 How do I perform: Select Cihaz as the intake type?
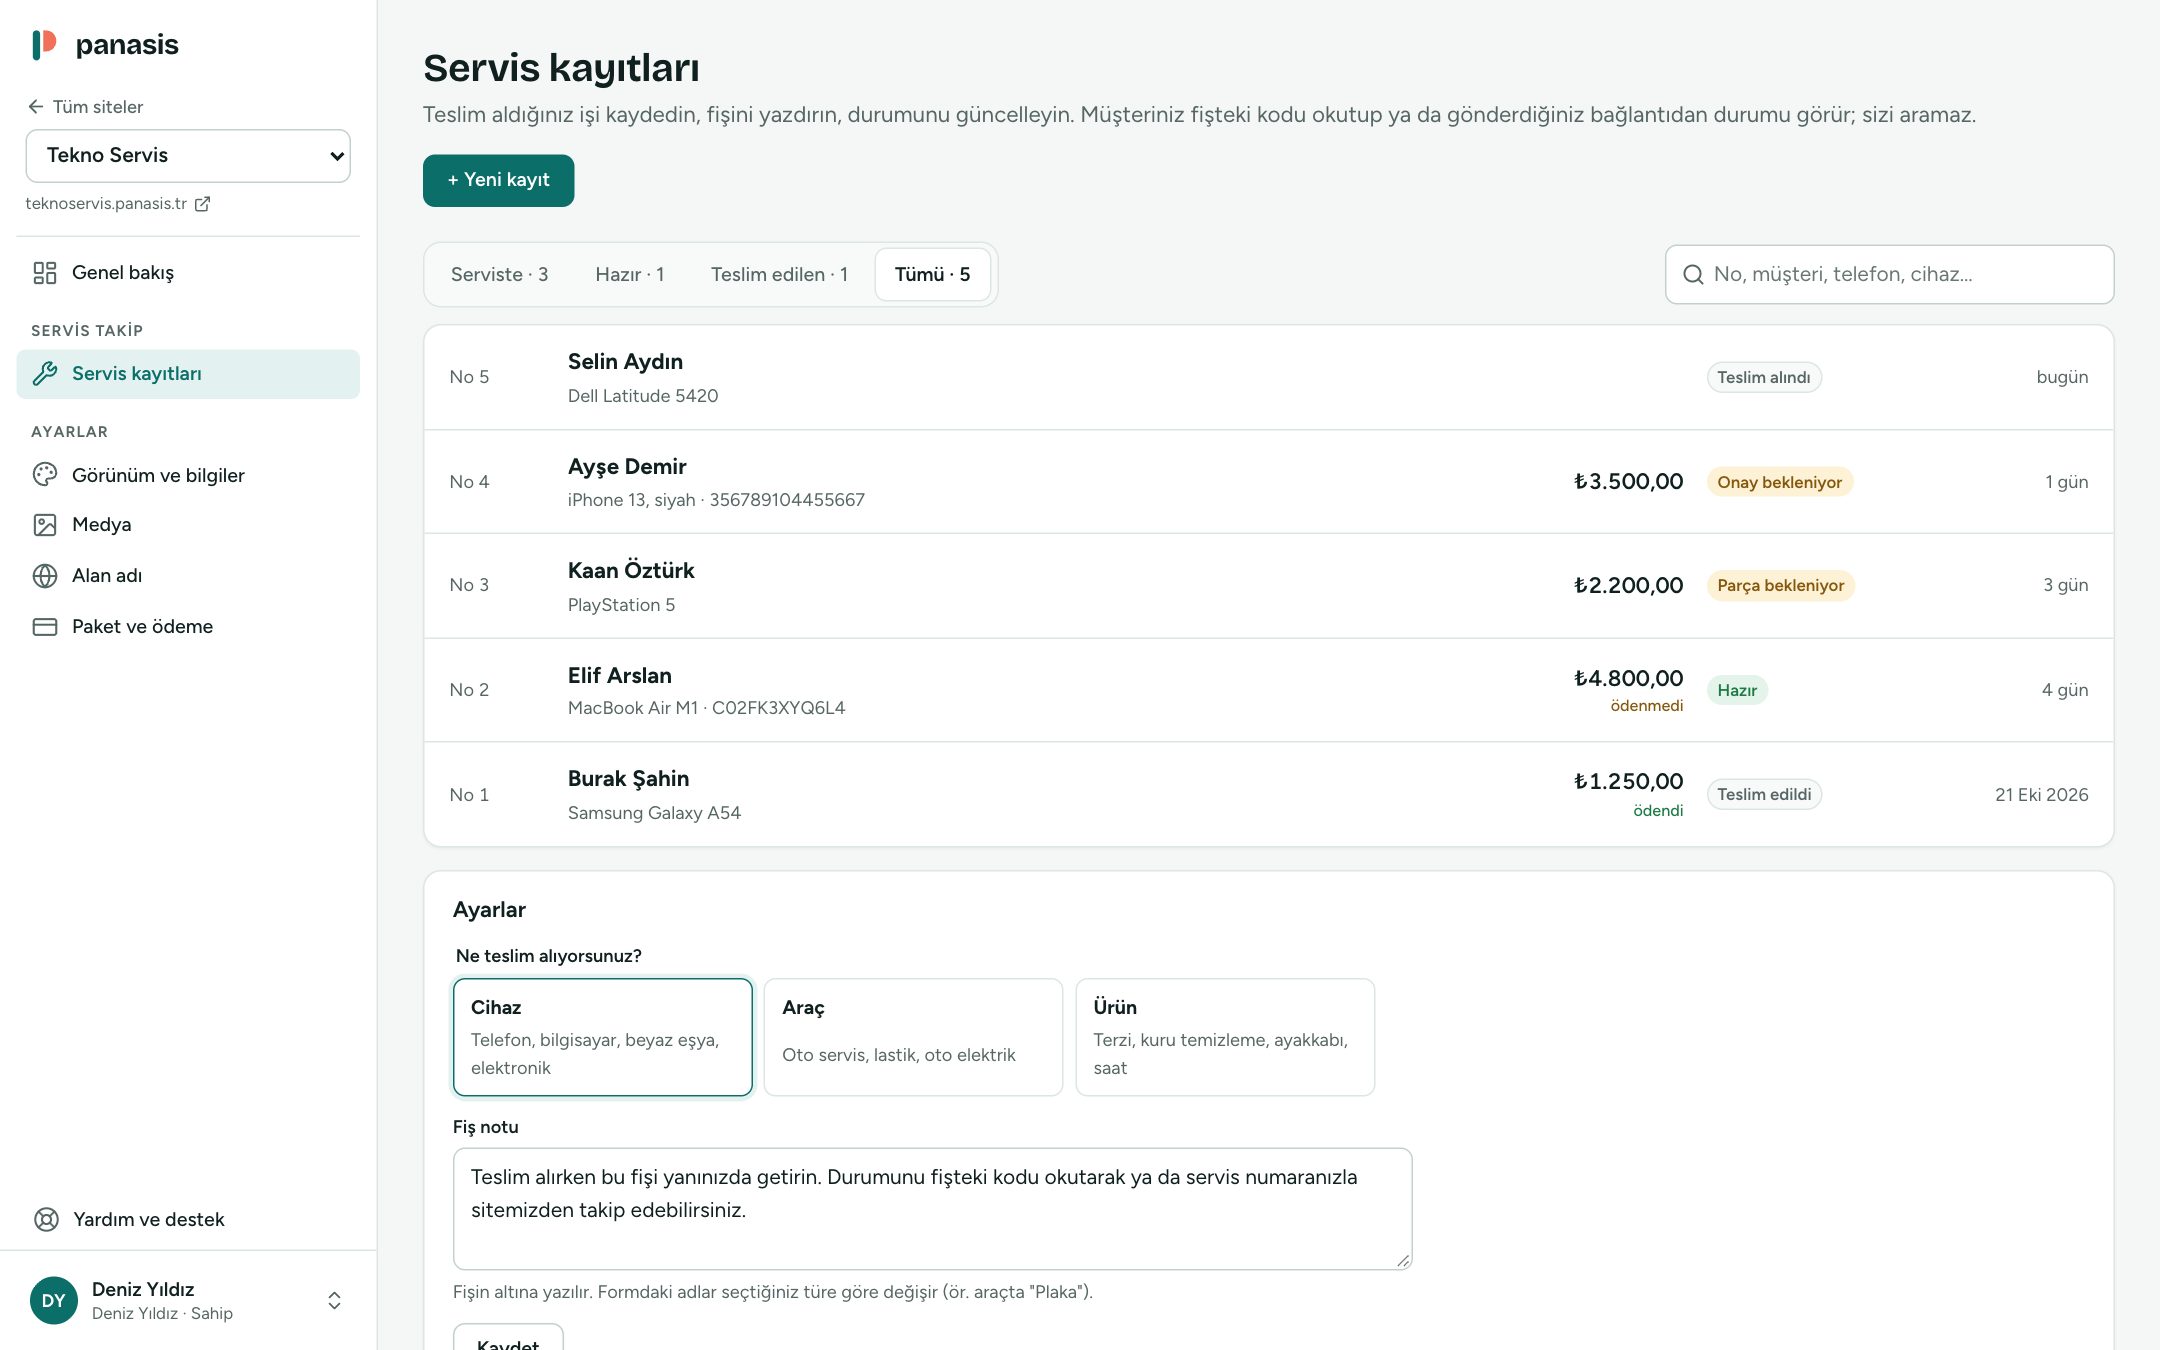click(603, 1037)
